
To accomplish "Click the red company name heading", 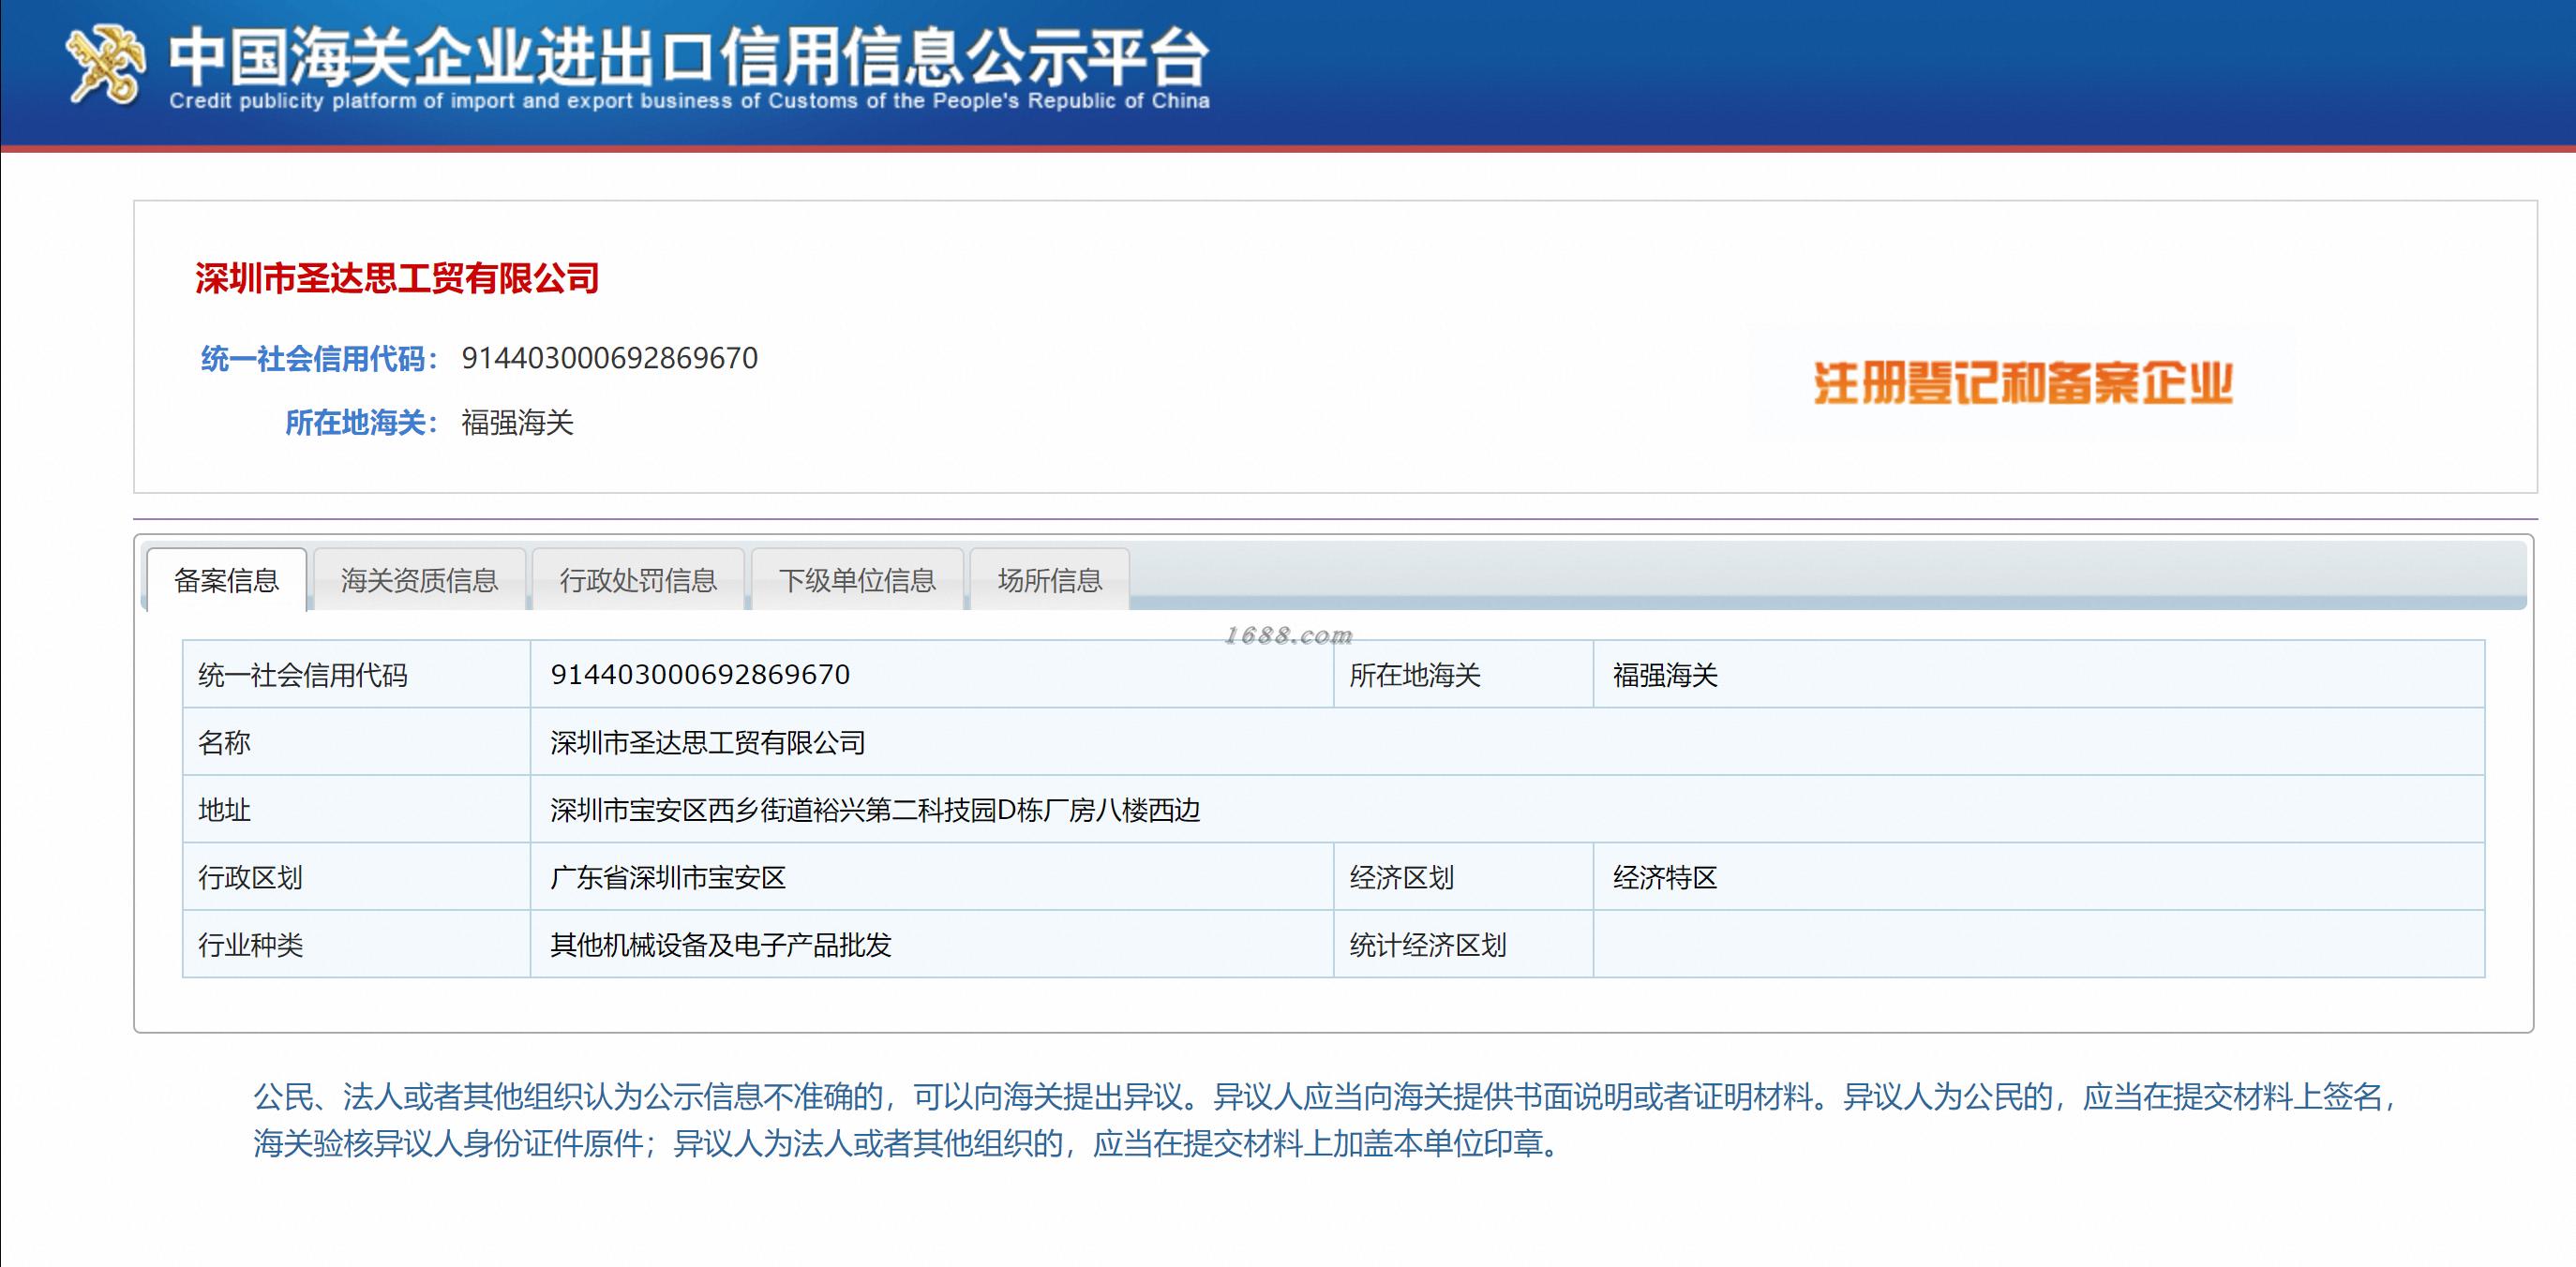I will pos(397,278).
